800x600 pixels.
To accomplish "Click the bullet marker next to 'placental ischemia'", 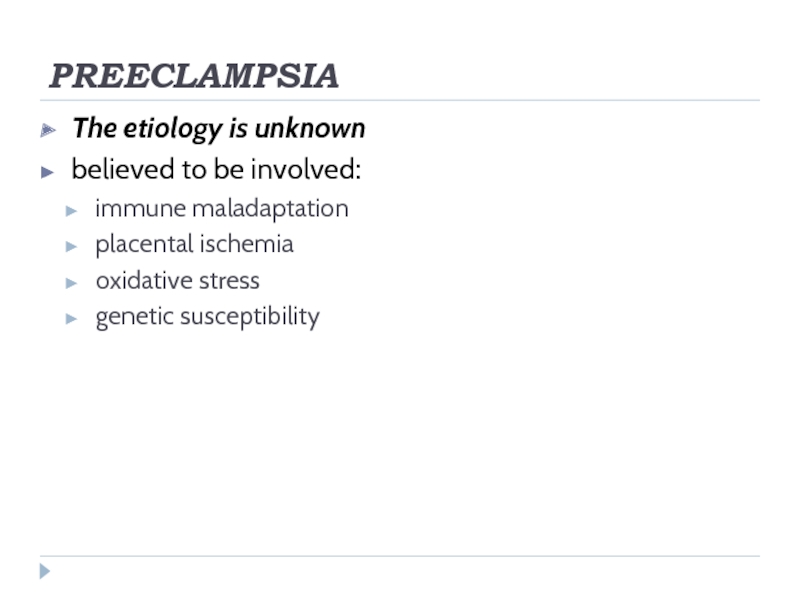I will click(70, 246).
